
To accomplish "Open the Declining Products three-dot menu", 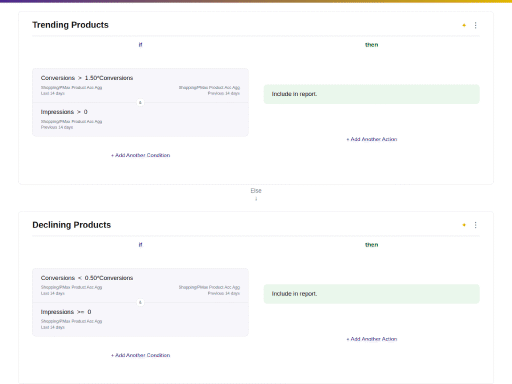I will 475,225.
